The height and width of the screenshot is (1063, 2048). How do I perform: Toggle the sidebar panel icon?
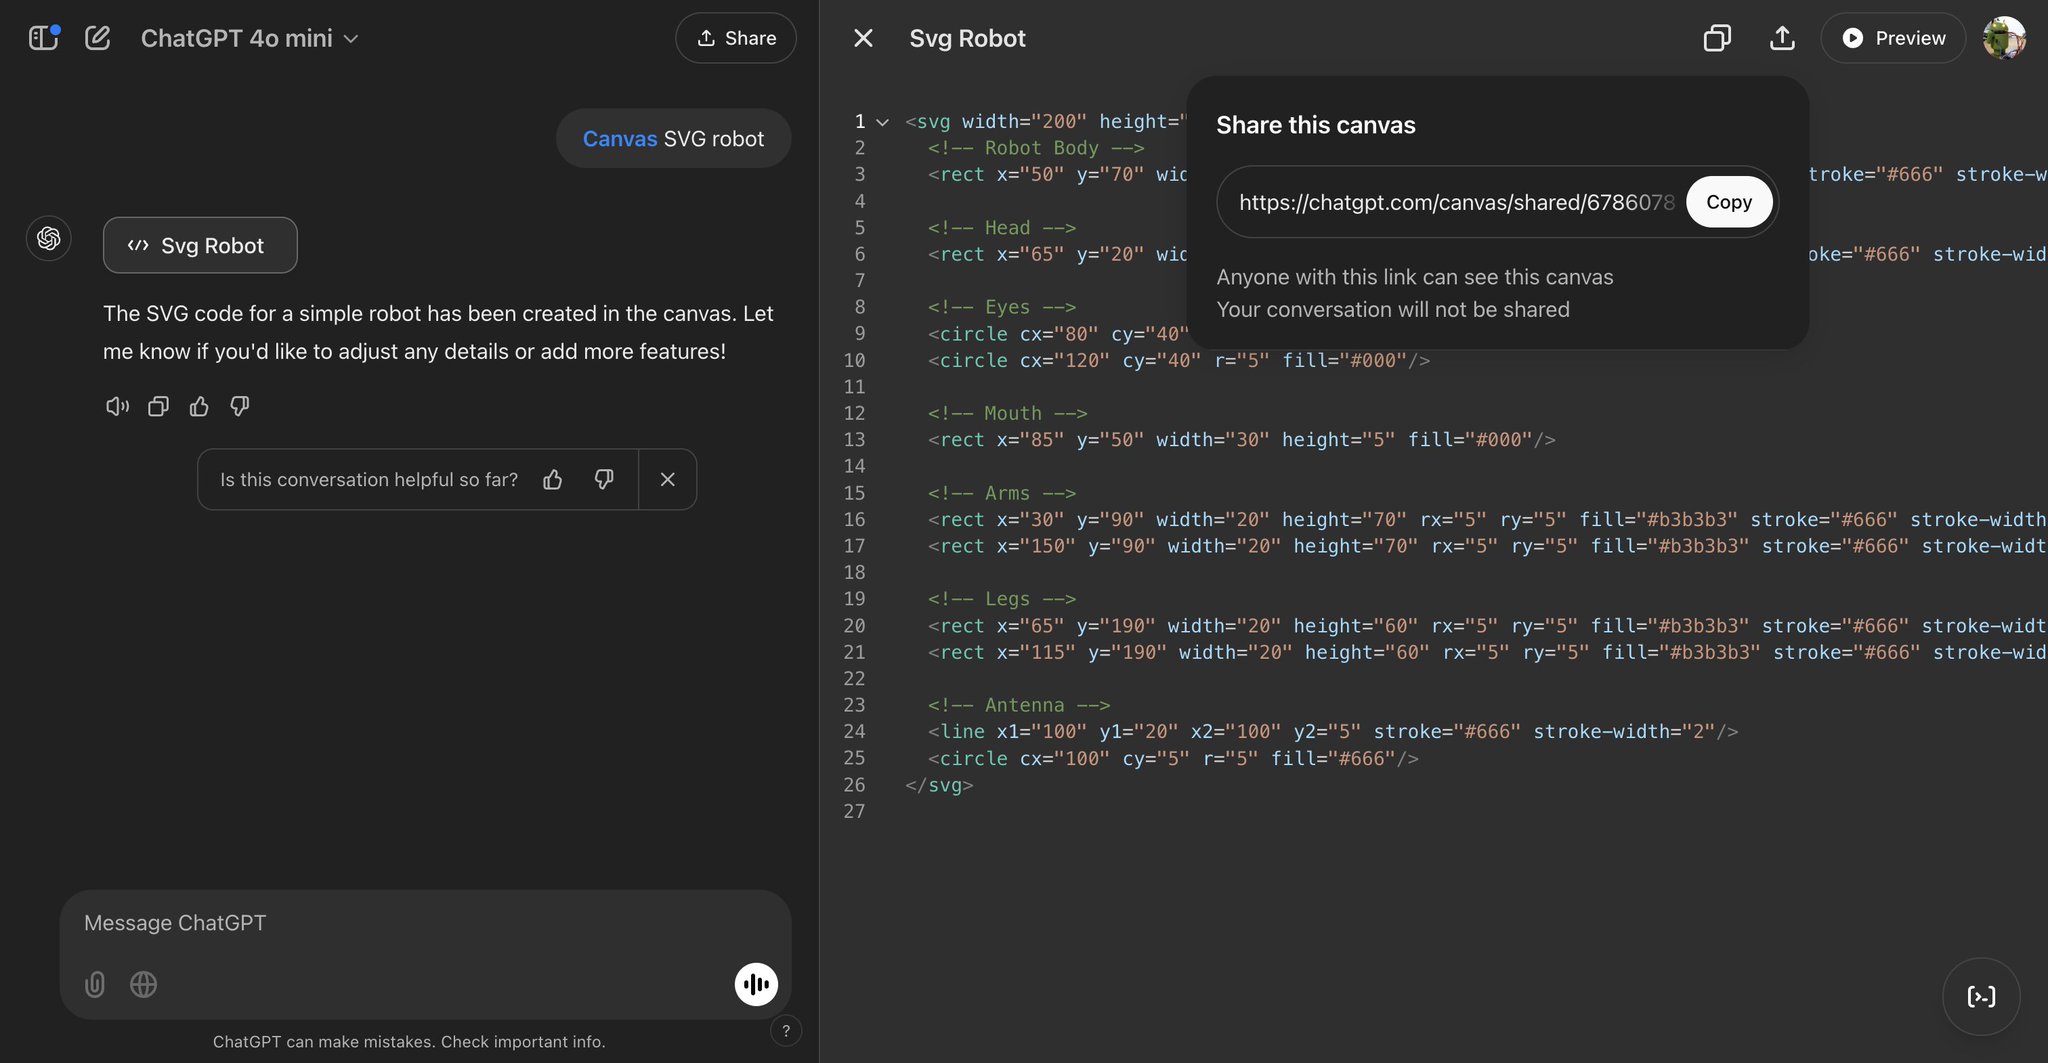(43, 38)
